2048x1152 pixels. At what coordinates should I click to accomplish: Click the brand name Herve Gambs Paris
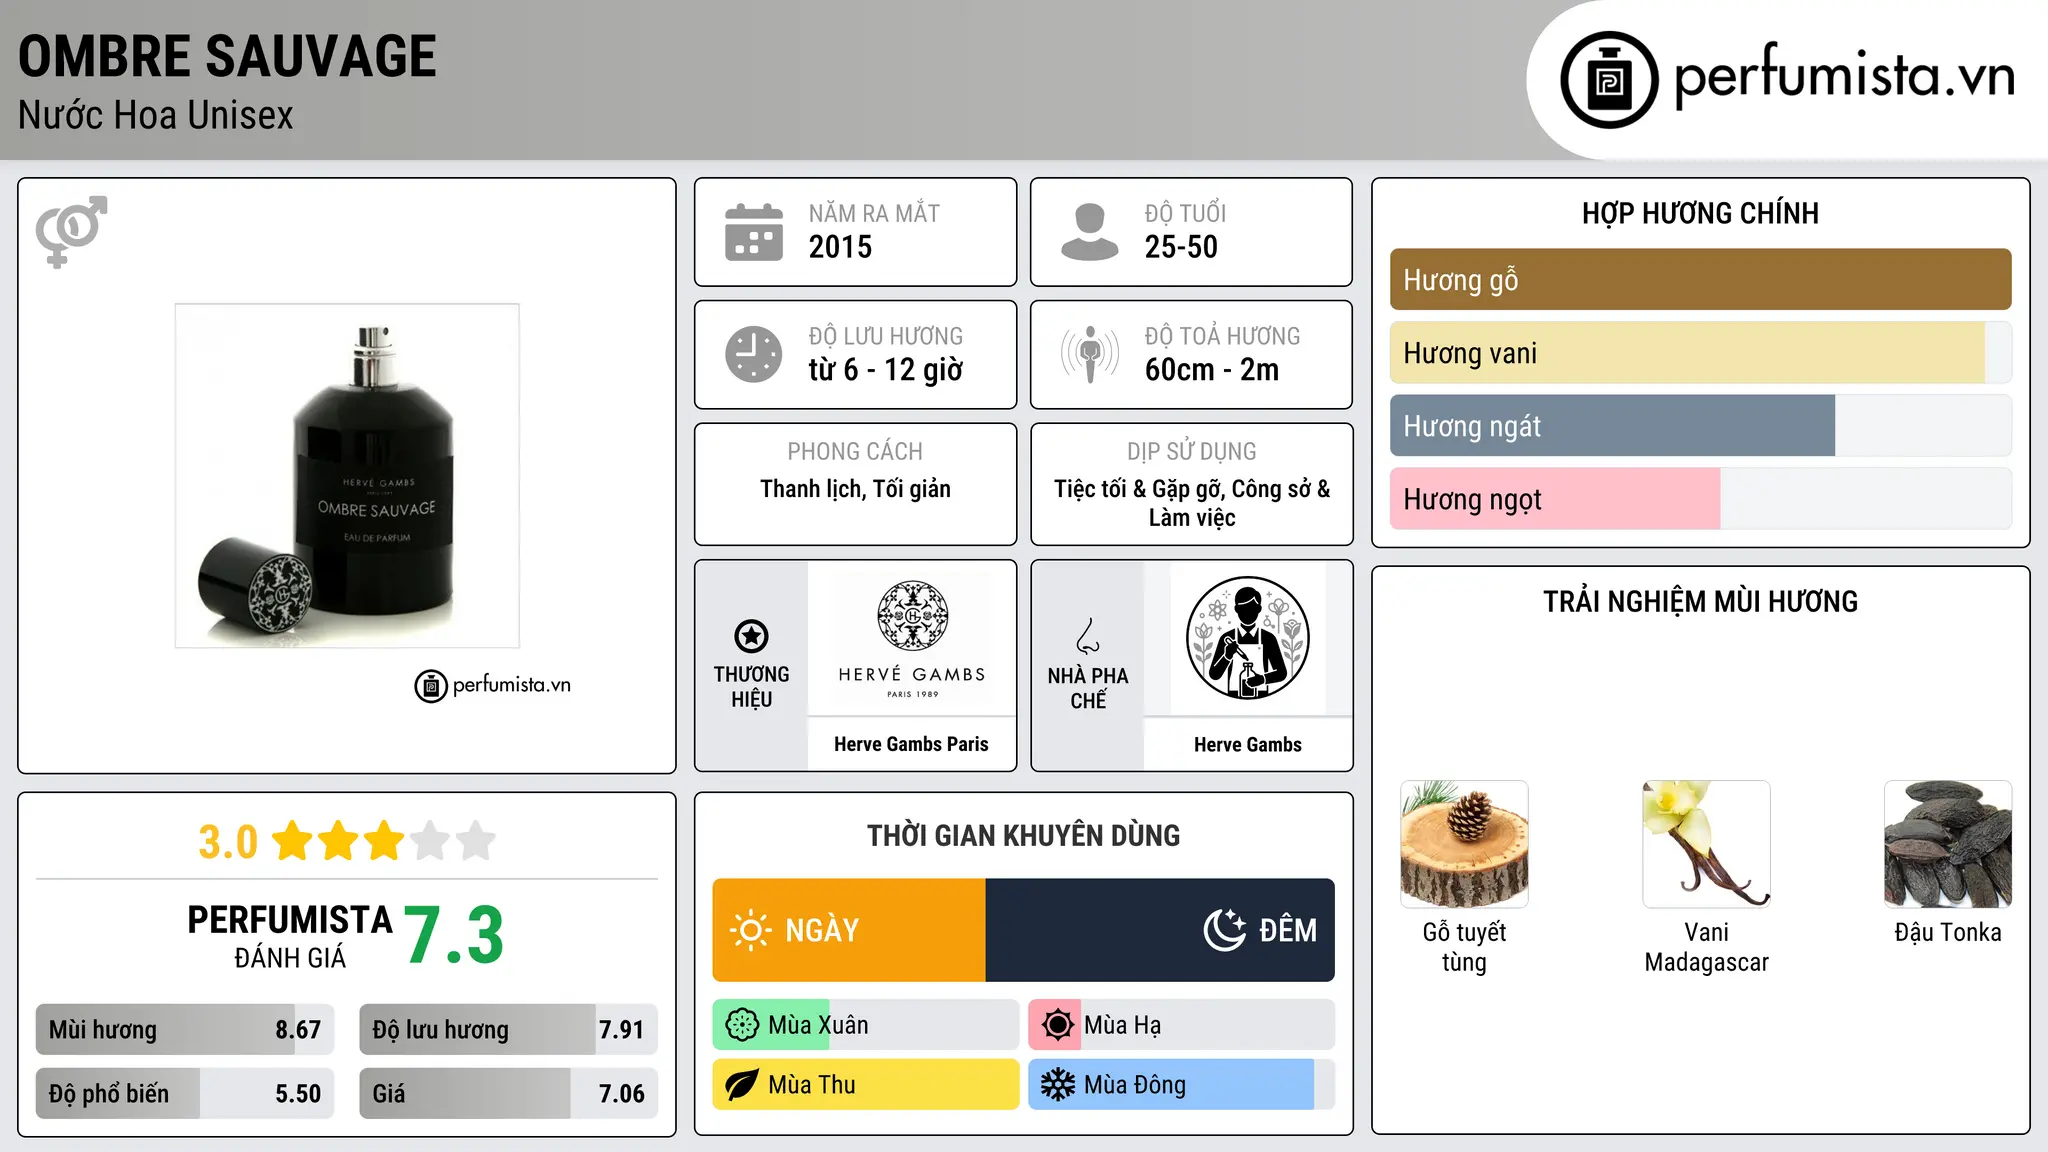pos(911,744)
